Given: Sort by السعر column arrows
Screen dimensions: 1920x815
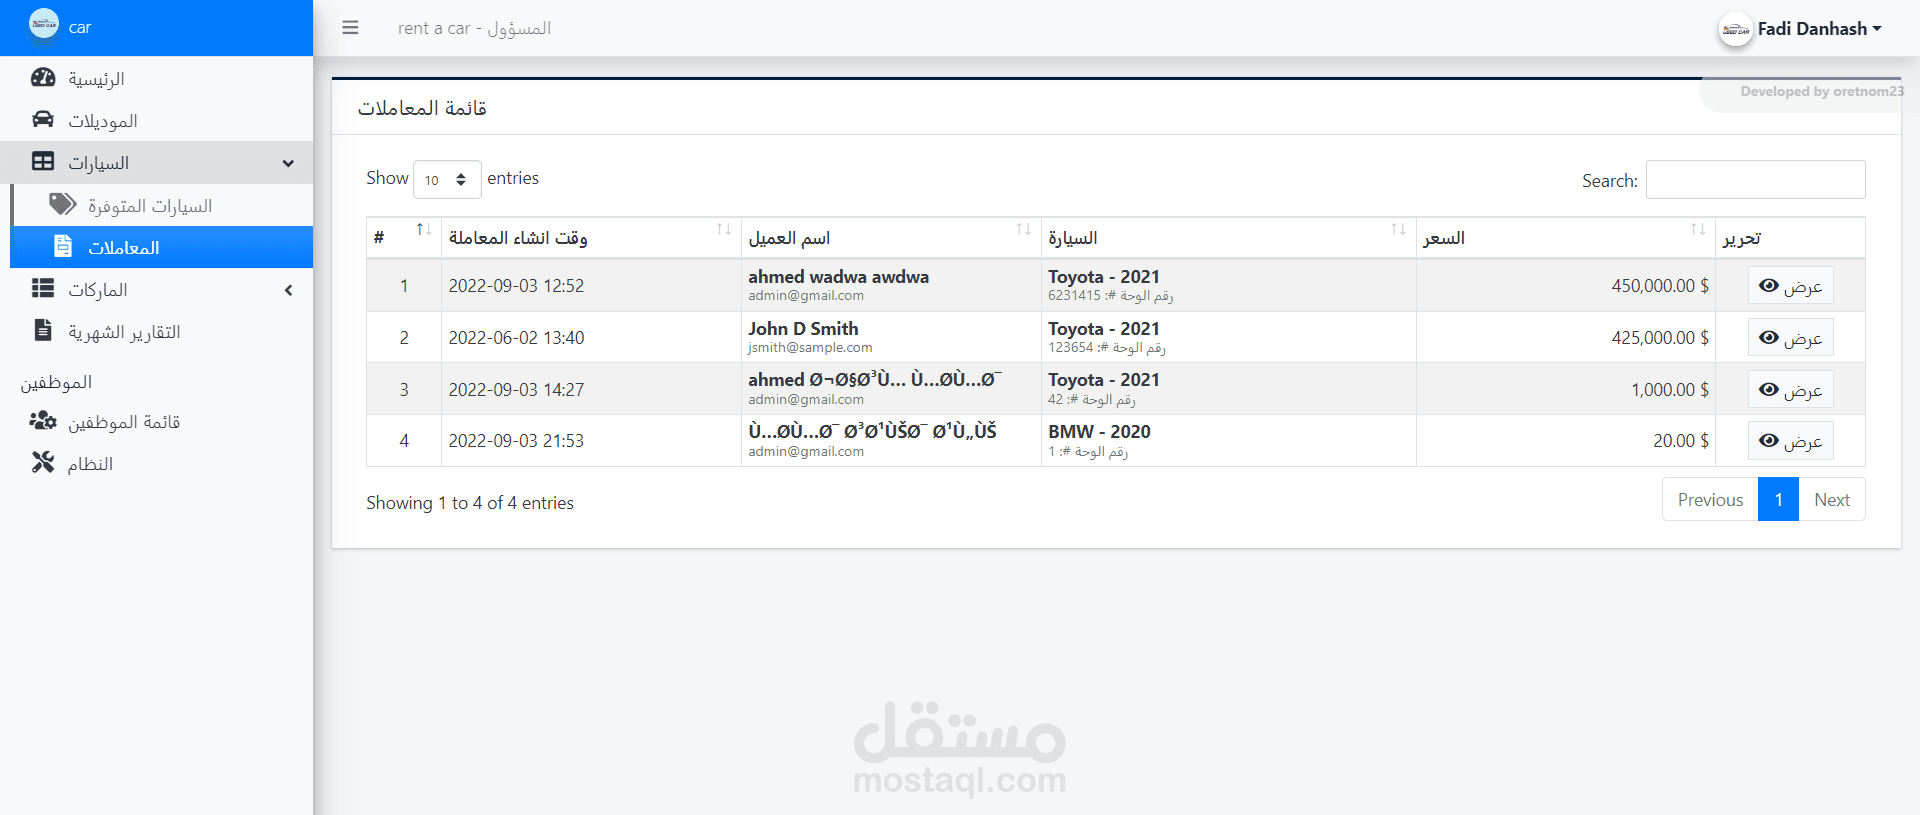Looking at the screenshot, I should (1698, 230).
